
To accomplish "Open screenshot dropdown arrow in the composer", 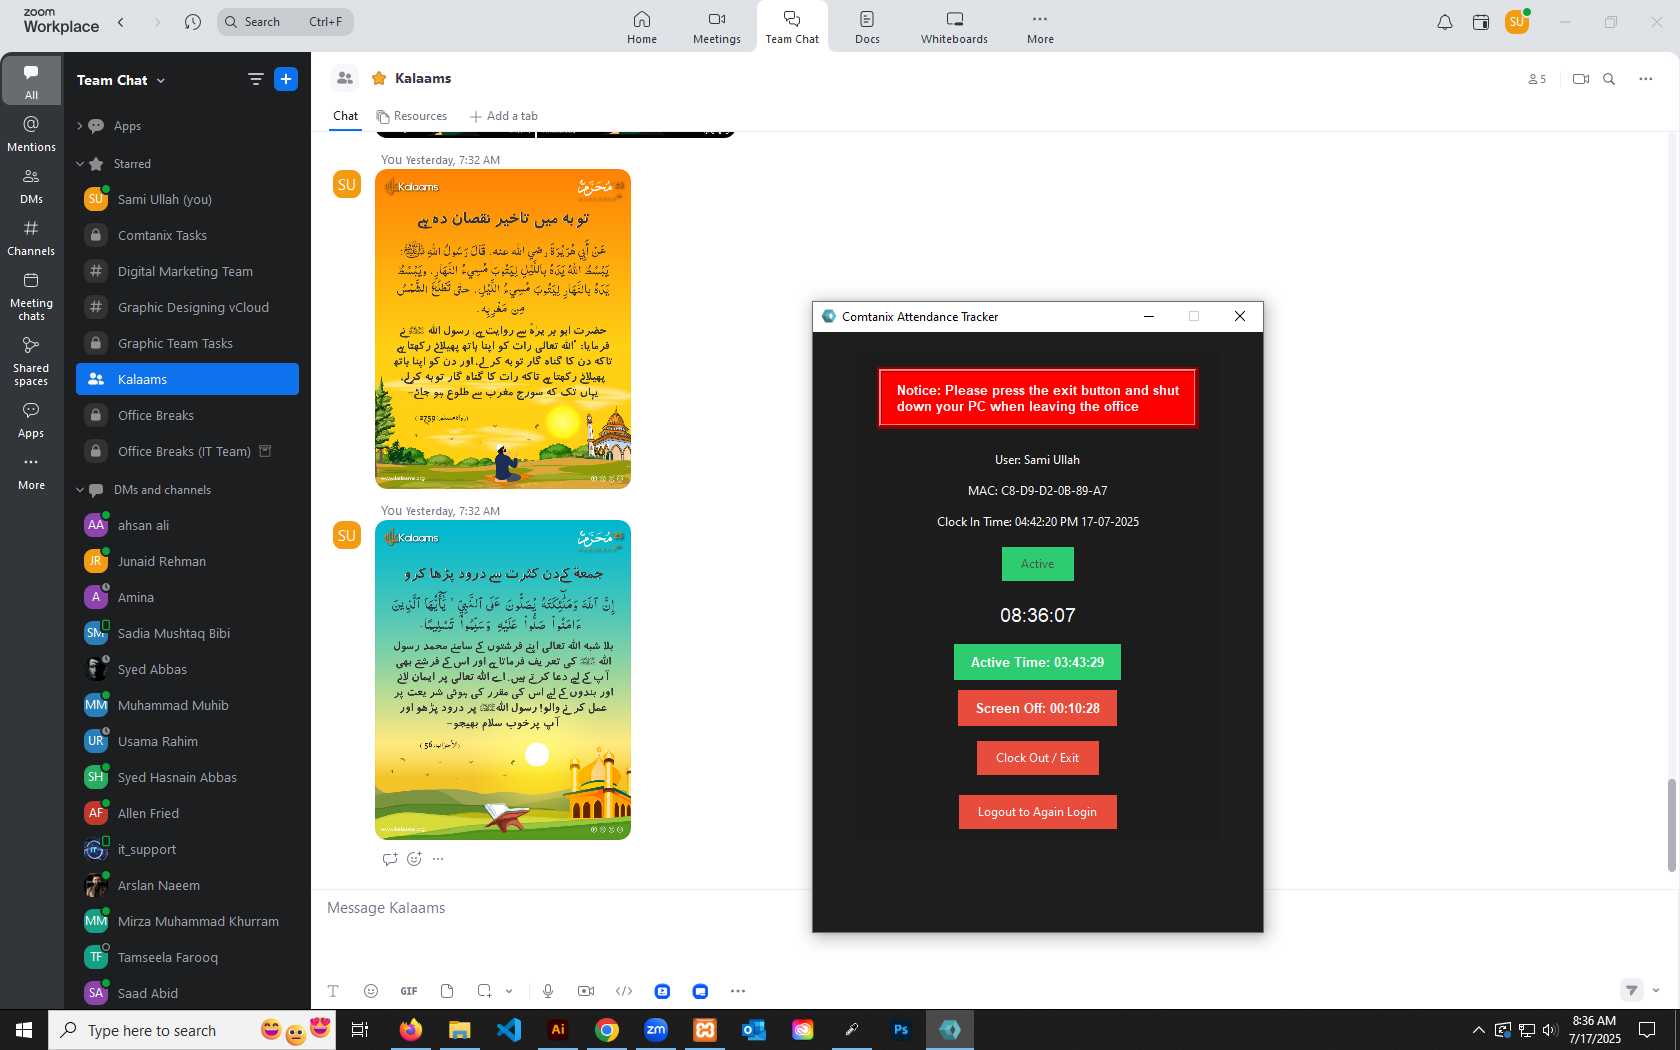I will pos(509,991).
